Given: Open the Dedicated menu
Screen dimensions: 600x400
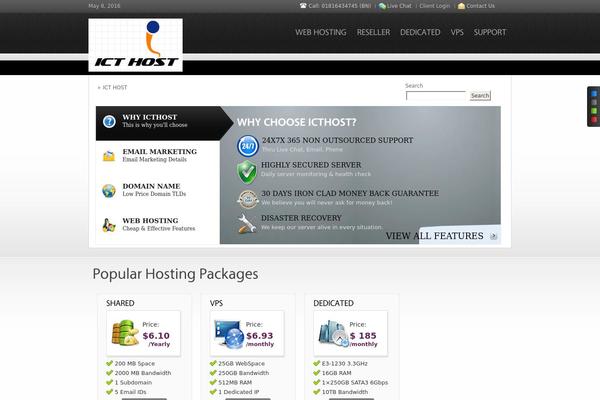Looking at the screenshot, I should click(x=420, y=33).
